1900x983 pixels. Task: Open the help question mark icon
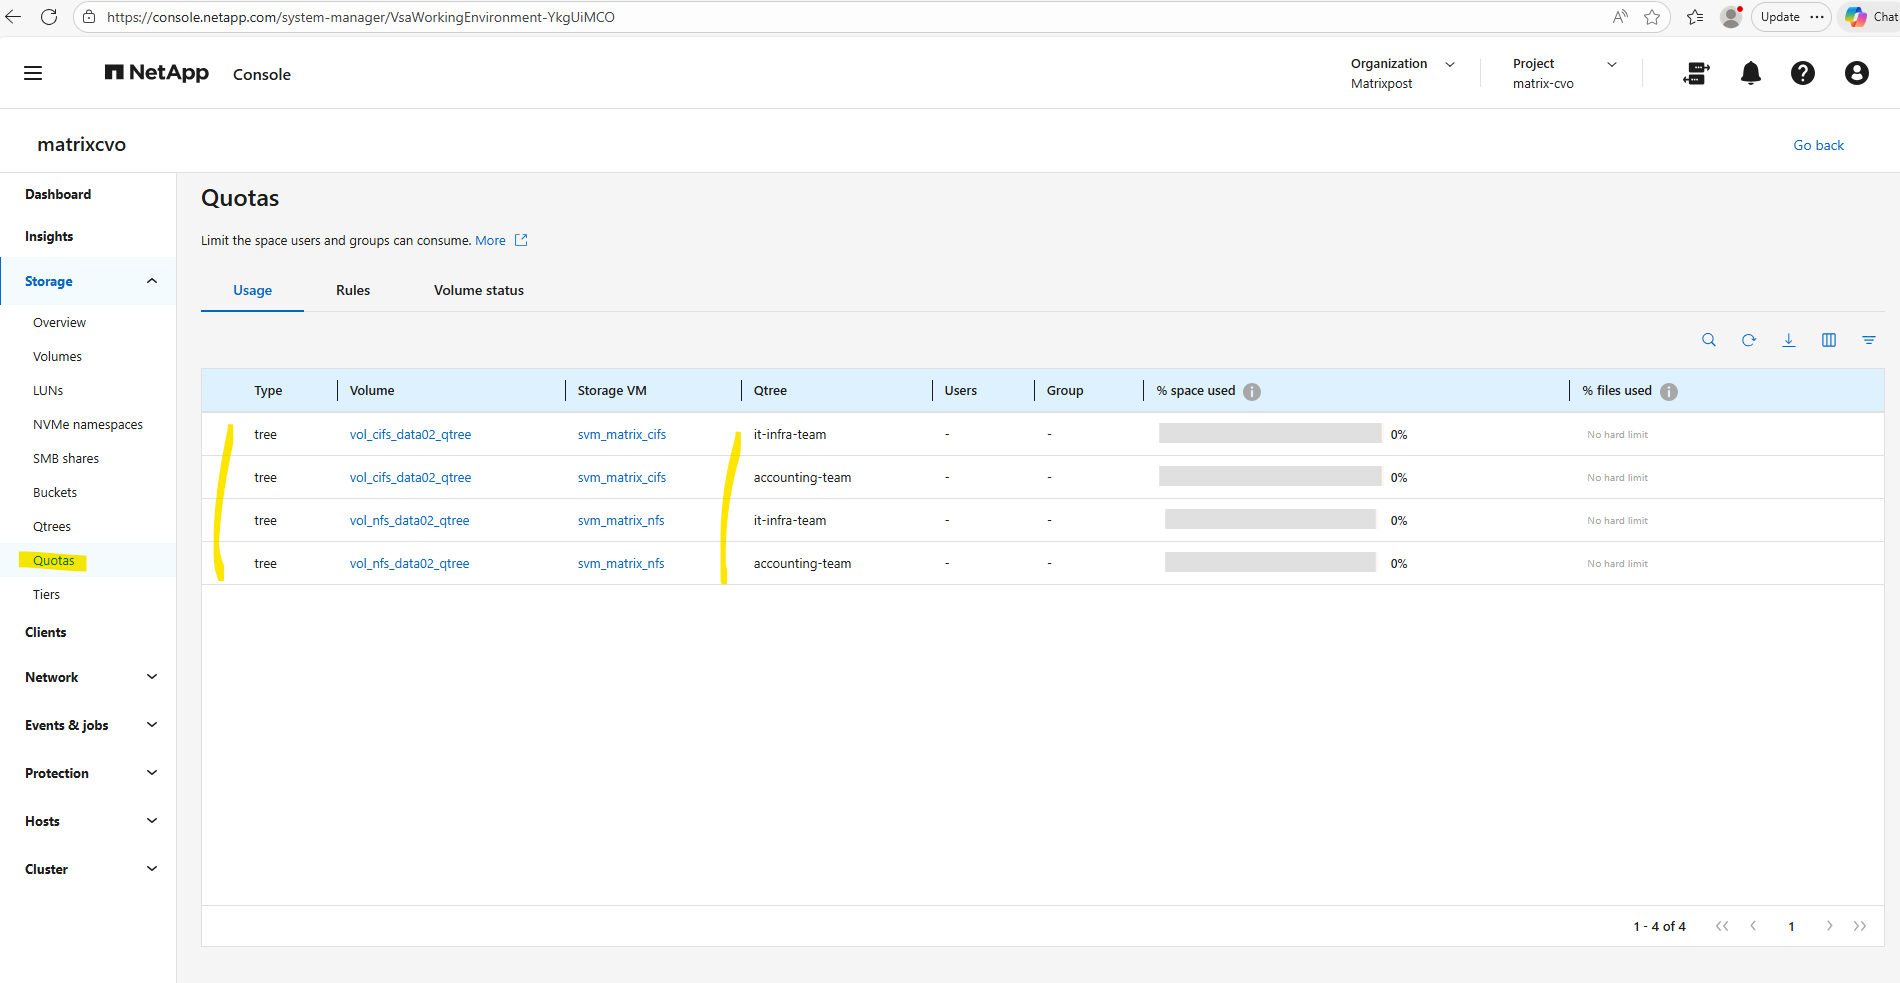1802,73
